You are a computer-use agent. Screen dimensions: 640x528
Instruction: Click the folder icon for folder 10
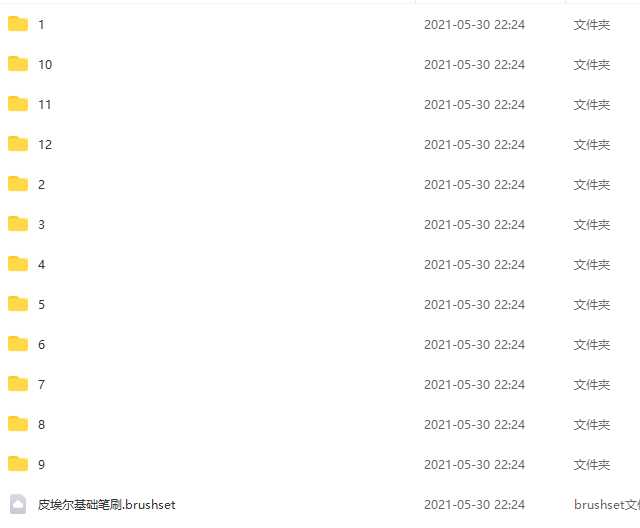[x=18, y=64]
